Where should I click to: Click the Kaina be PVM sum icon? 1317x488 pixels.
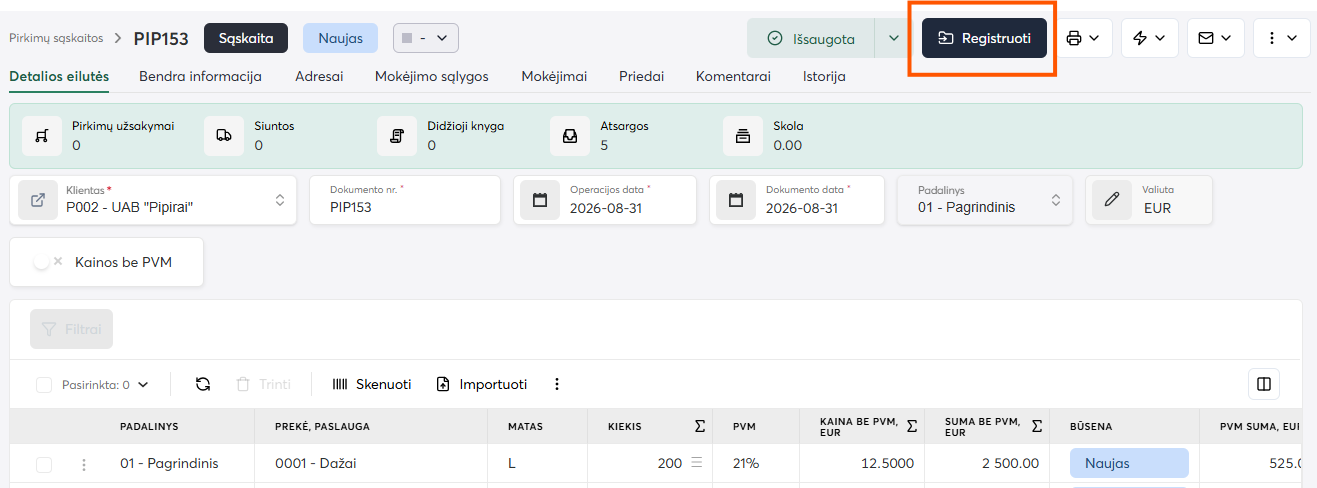click(x=912, y=426)
